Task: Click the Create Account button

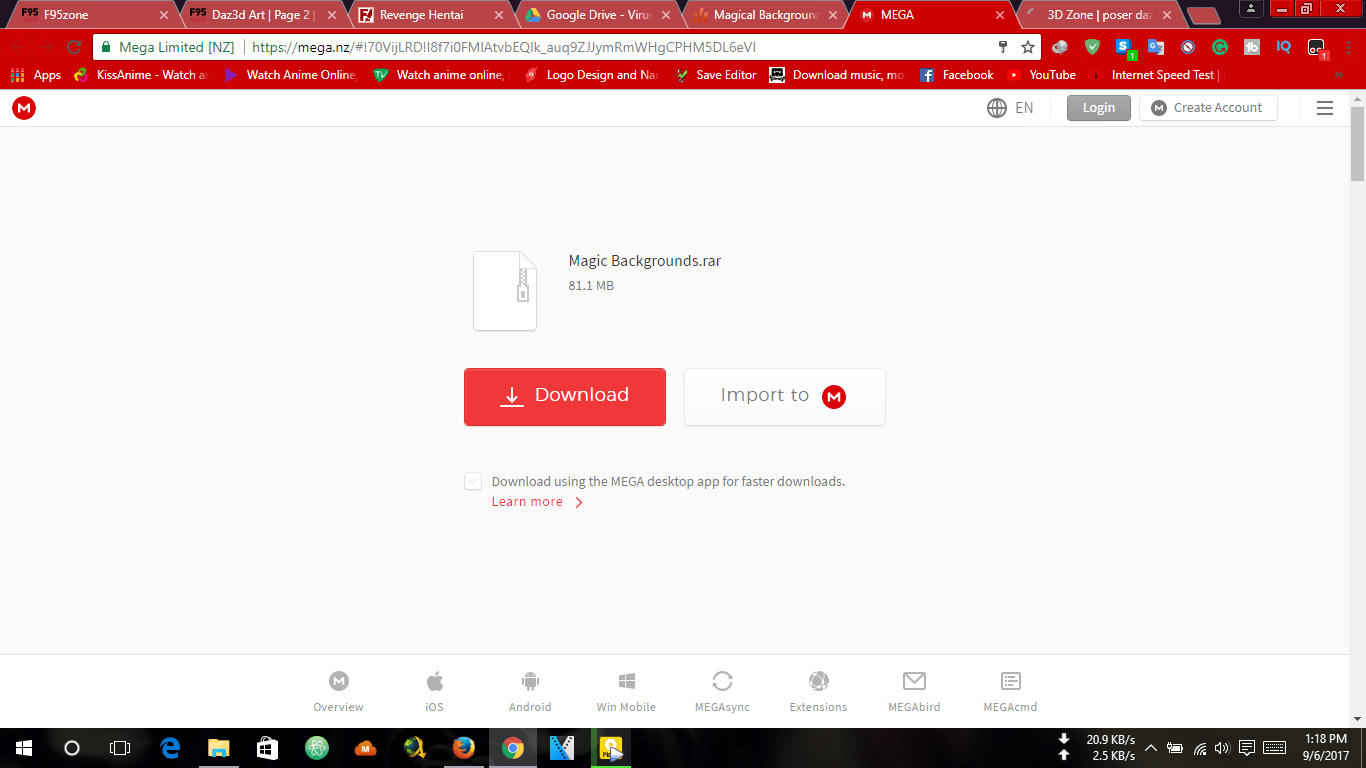Action: point(1208,108)
